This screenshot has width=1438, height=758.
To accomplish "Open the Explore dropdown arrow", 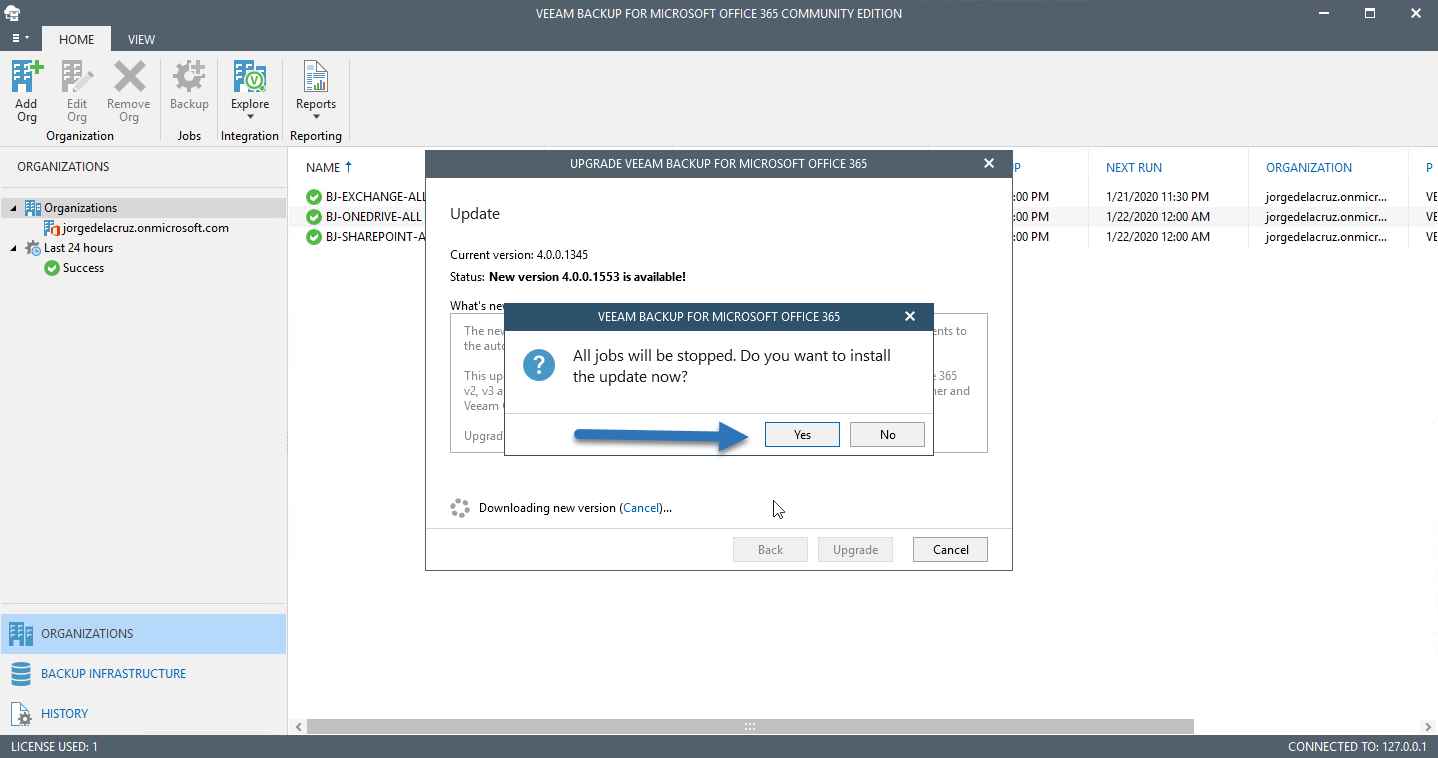I will (x=250, y=117).
